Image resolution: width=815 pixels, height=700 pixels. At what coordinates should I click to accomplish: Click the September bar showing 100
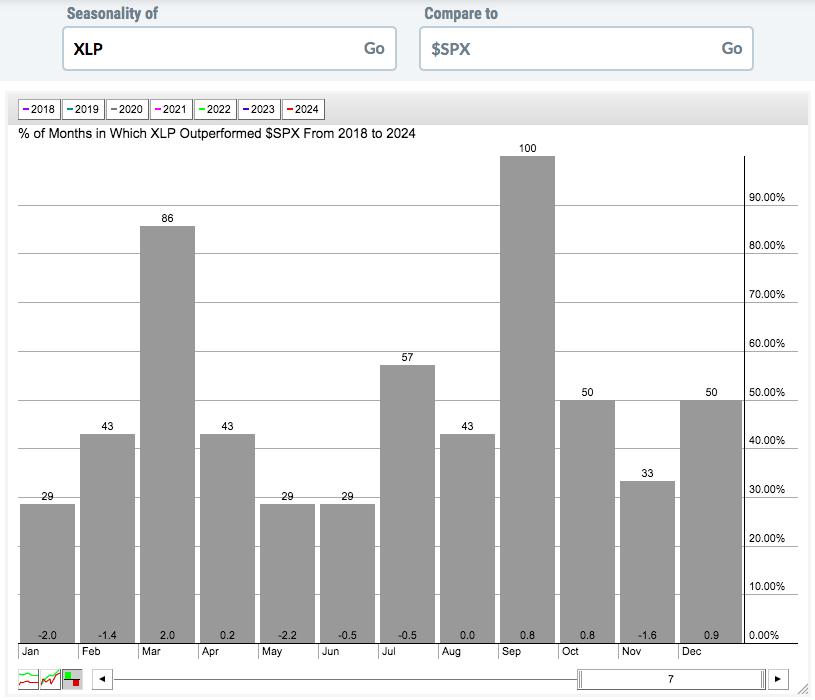527,399
